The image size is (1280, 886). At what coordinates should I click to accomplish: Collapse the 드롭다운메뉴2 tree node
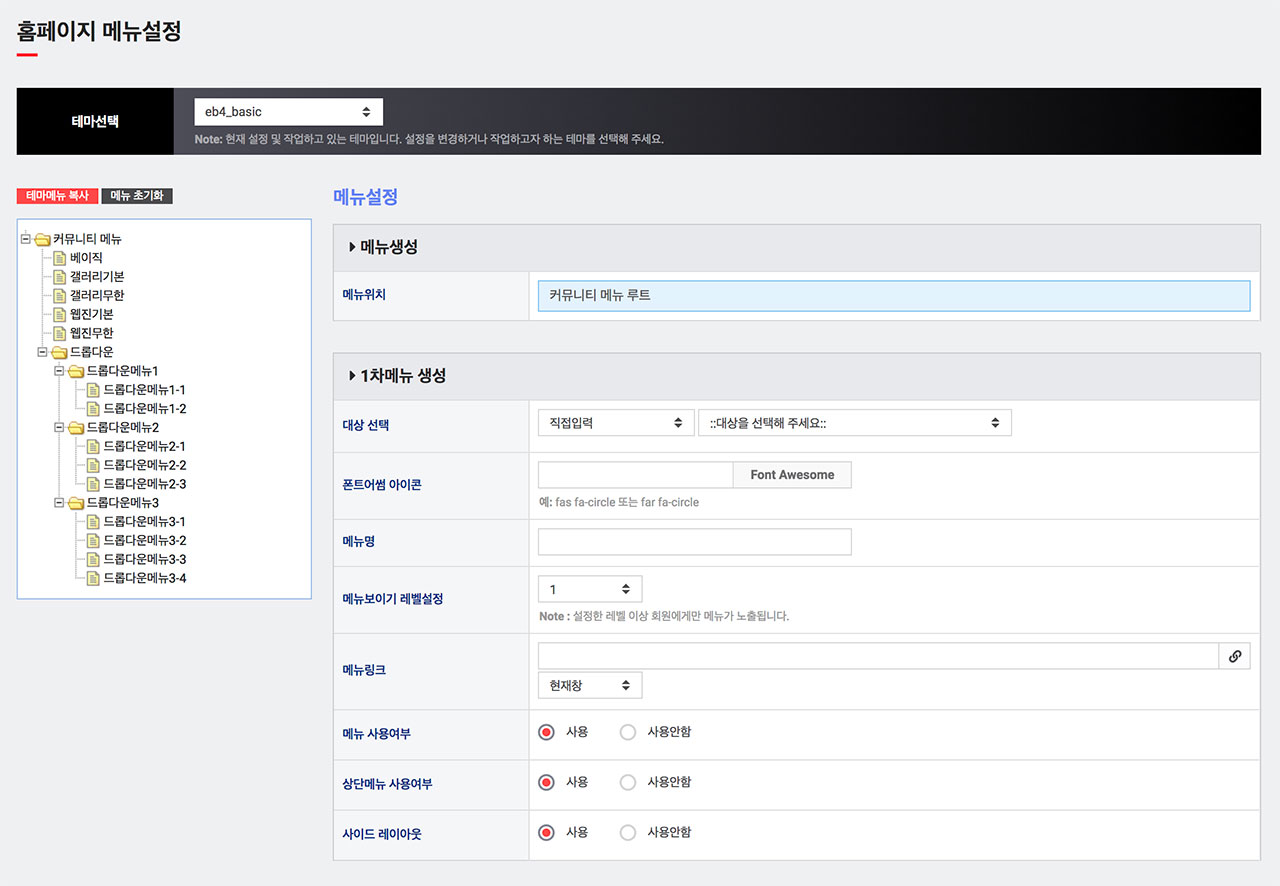point(60,427)
